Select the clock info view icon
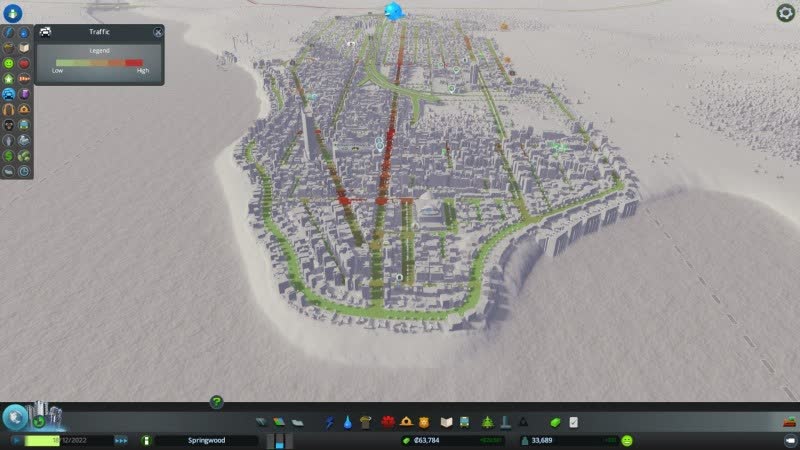800x450 pixels. coord(24,171)
